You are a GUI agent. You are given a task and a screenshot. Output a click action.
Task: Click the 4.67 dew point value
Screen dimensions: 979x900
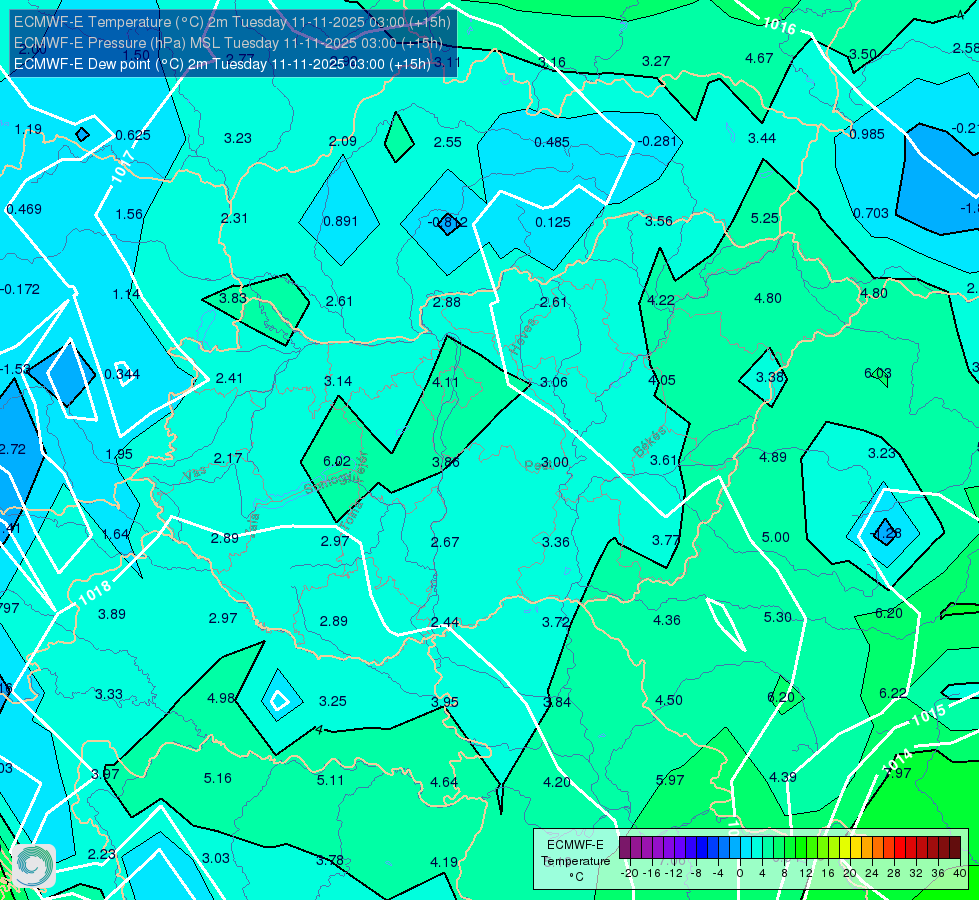pyautogui.click(x=759, y=58)
